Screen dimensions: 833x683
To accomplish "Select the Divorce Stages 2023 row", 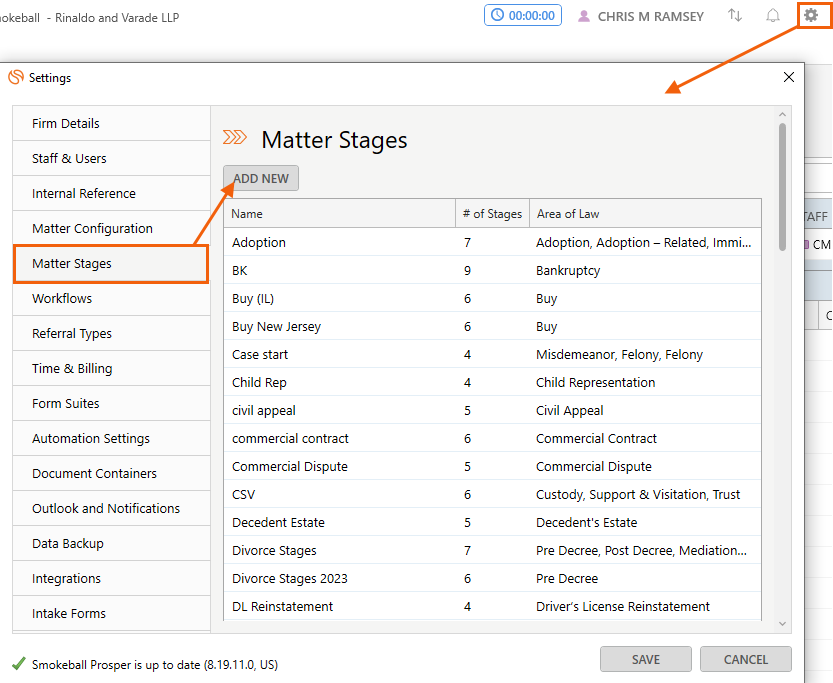I will [492, 579].
